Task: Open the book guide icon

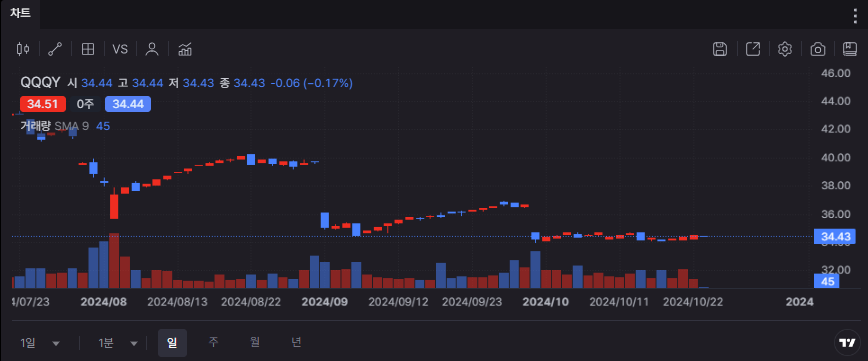Action: tap(850, 49)
